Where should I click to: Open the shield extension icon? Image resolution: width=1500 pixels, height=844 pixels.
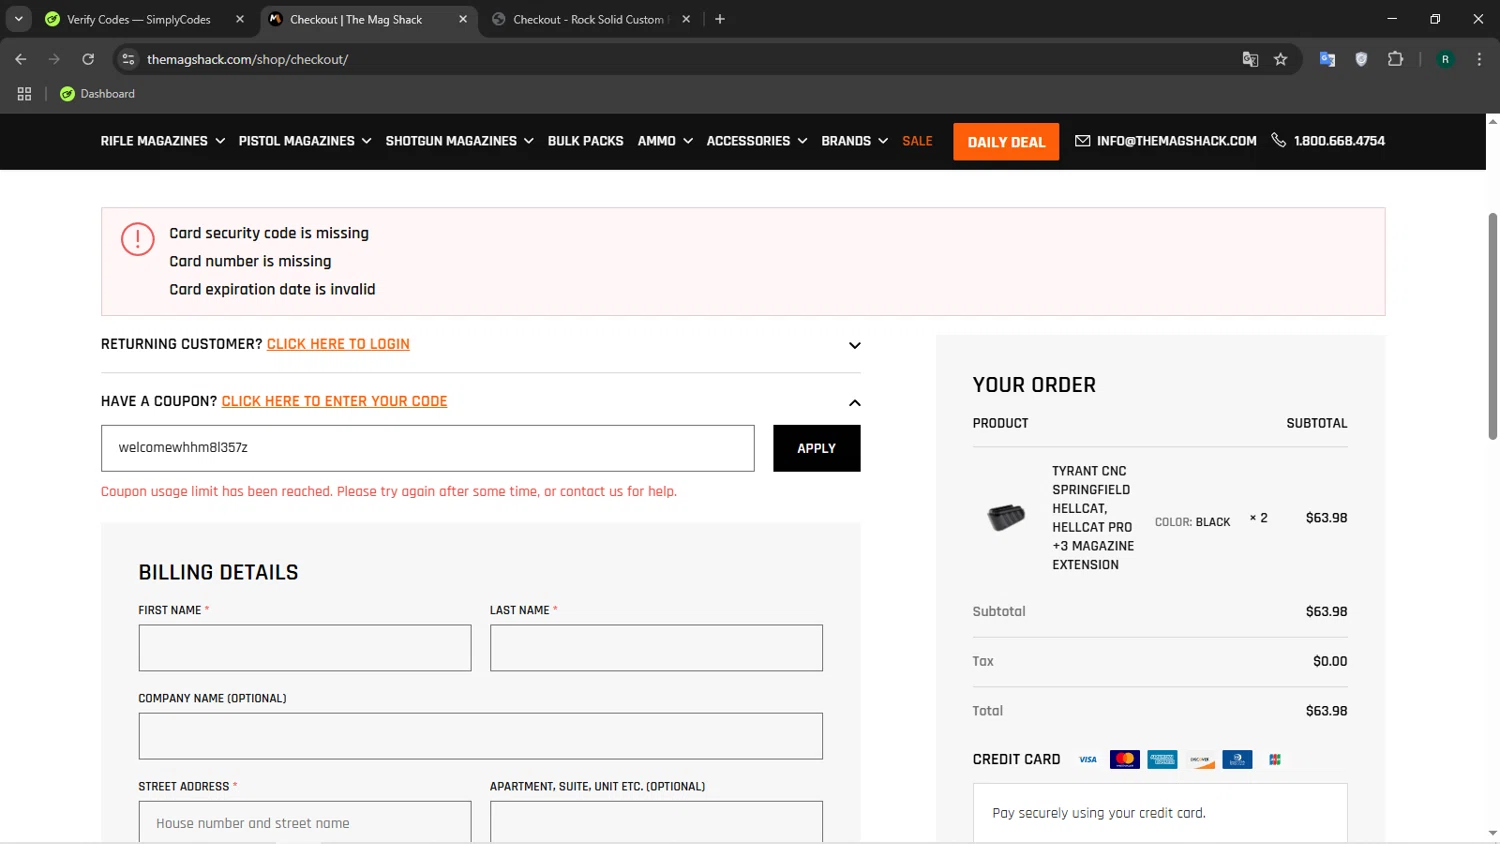click(x=1361, y=59)
